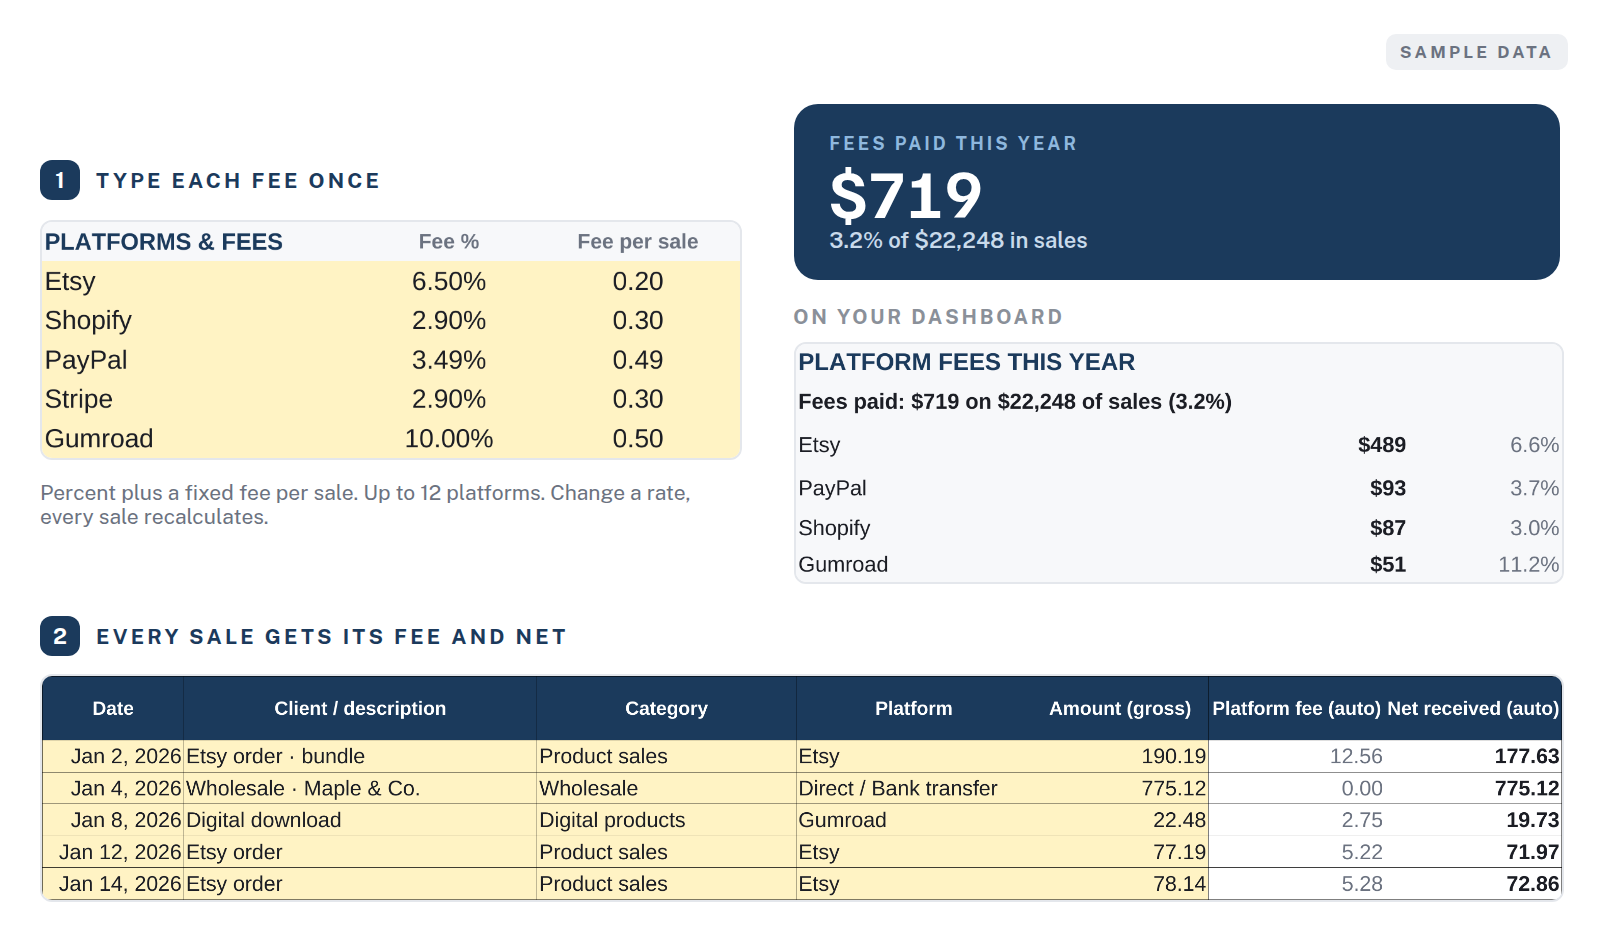Click the $87 Shopify fees value
The height and width of the screenshot is (950, 1600).
(x=1388, y=528)
